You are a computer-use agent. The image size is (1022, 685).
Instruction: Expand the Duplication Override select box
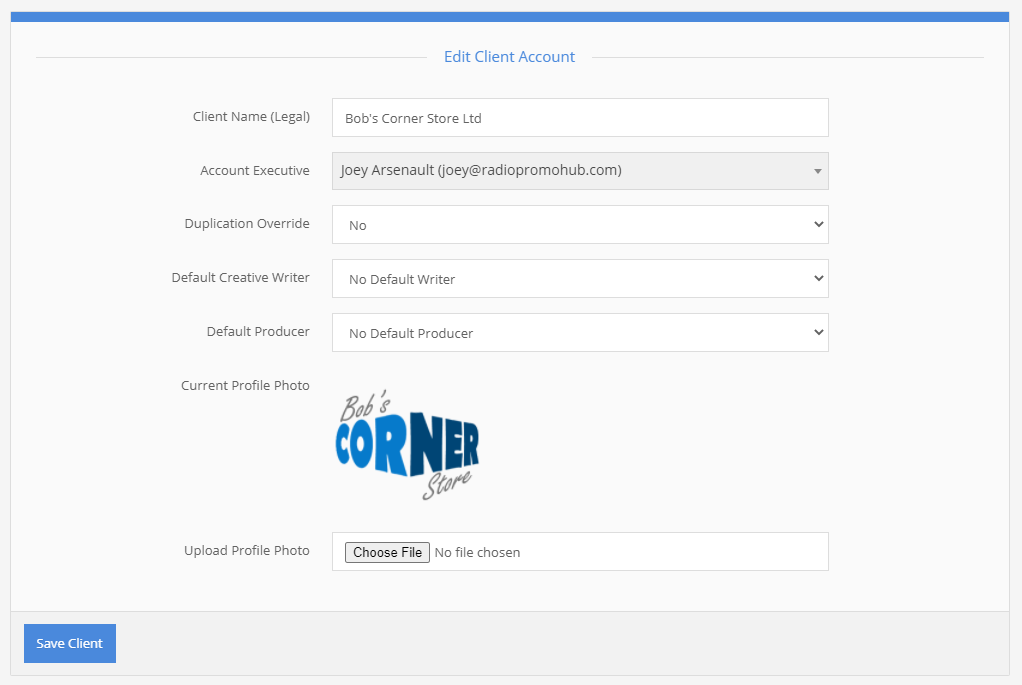pos(570,225)
